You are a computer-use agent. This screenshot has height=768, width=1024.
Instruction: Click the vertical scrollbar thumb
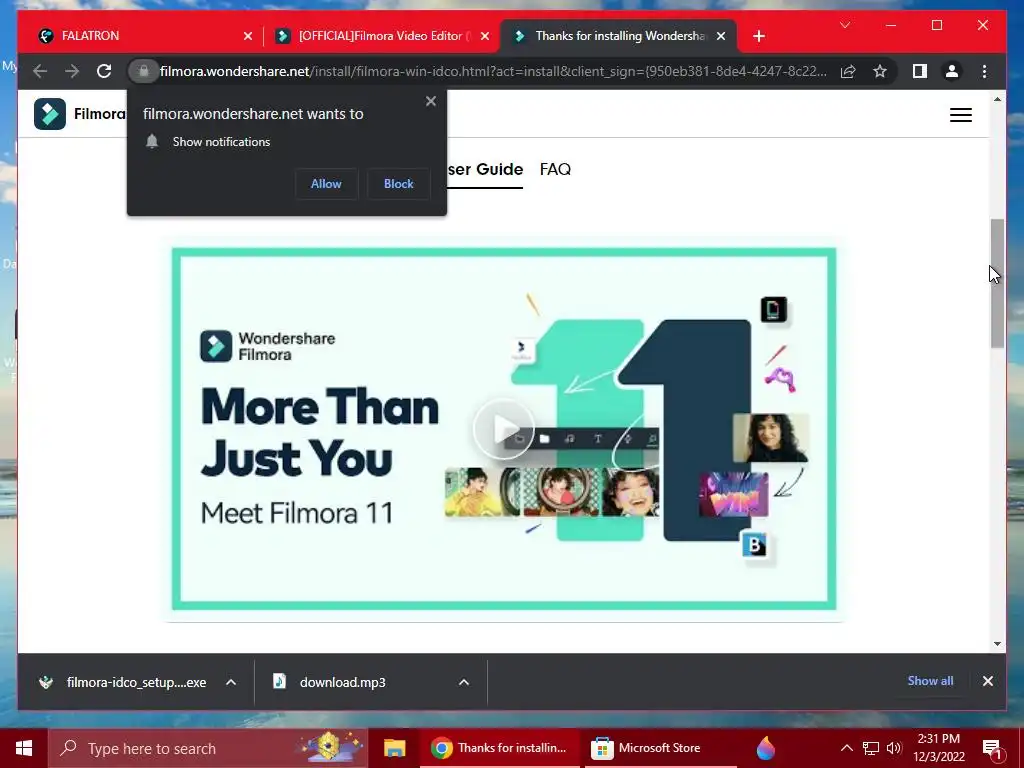(x=997, y=283)
